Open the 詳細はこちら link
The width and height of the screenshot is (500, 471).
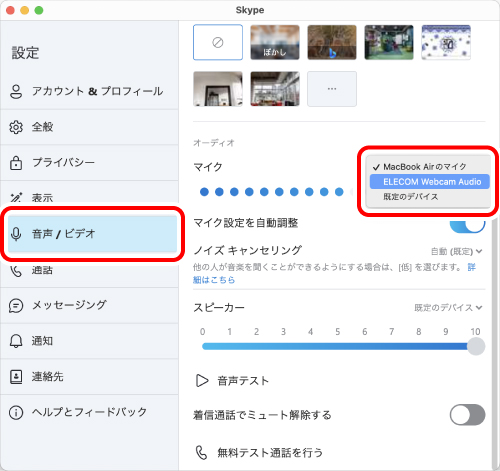[x=214, y=280]
